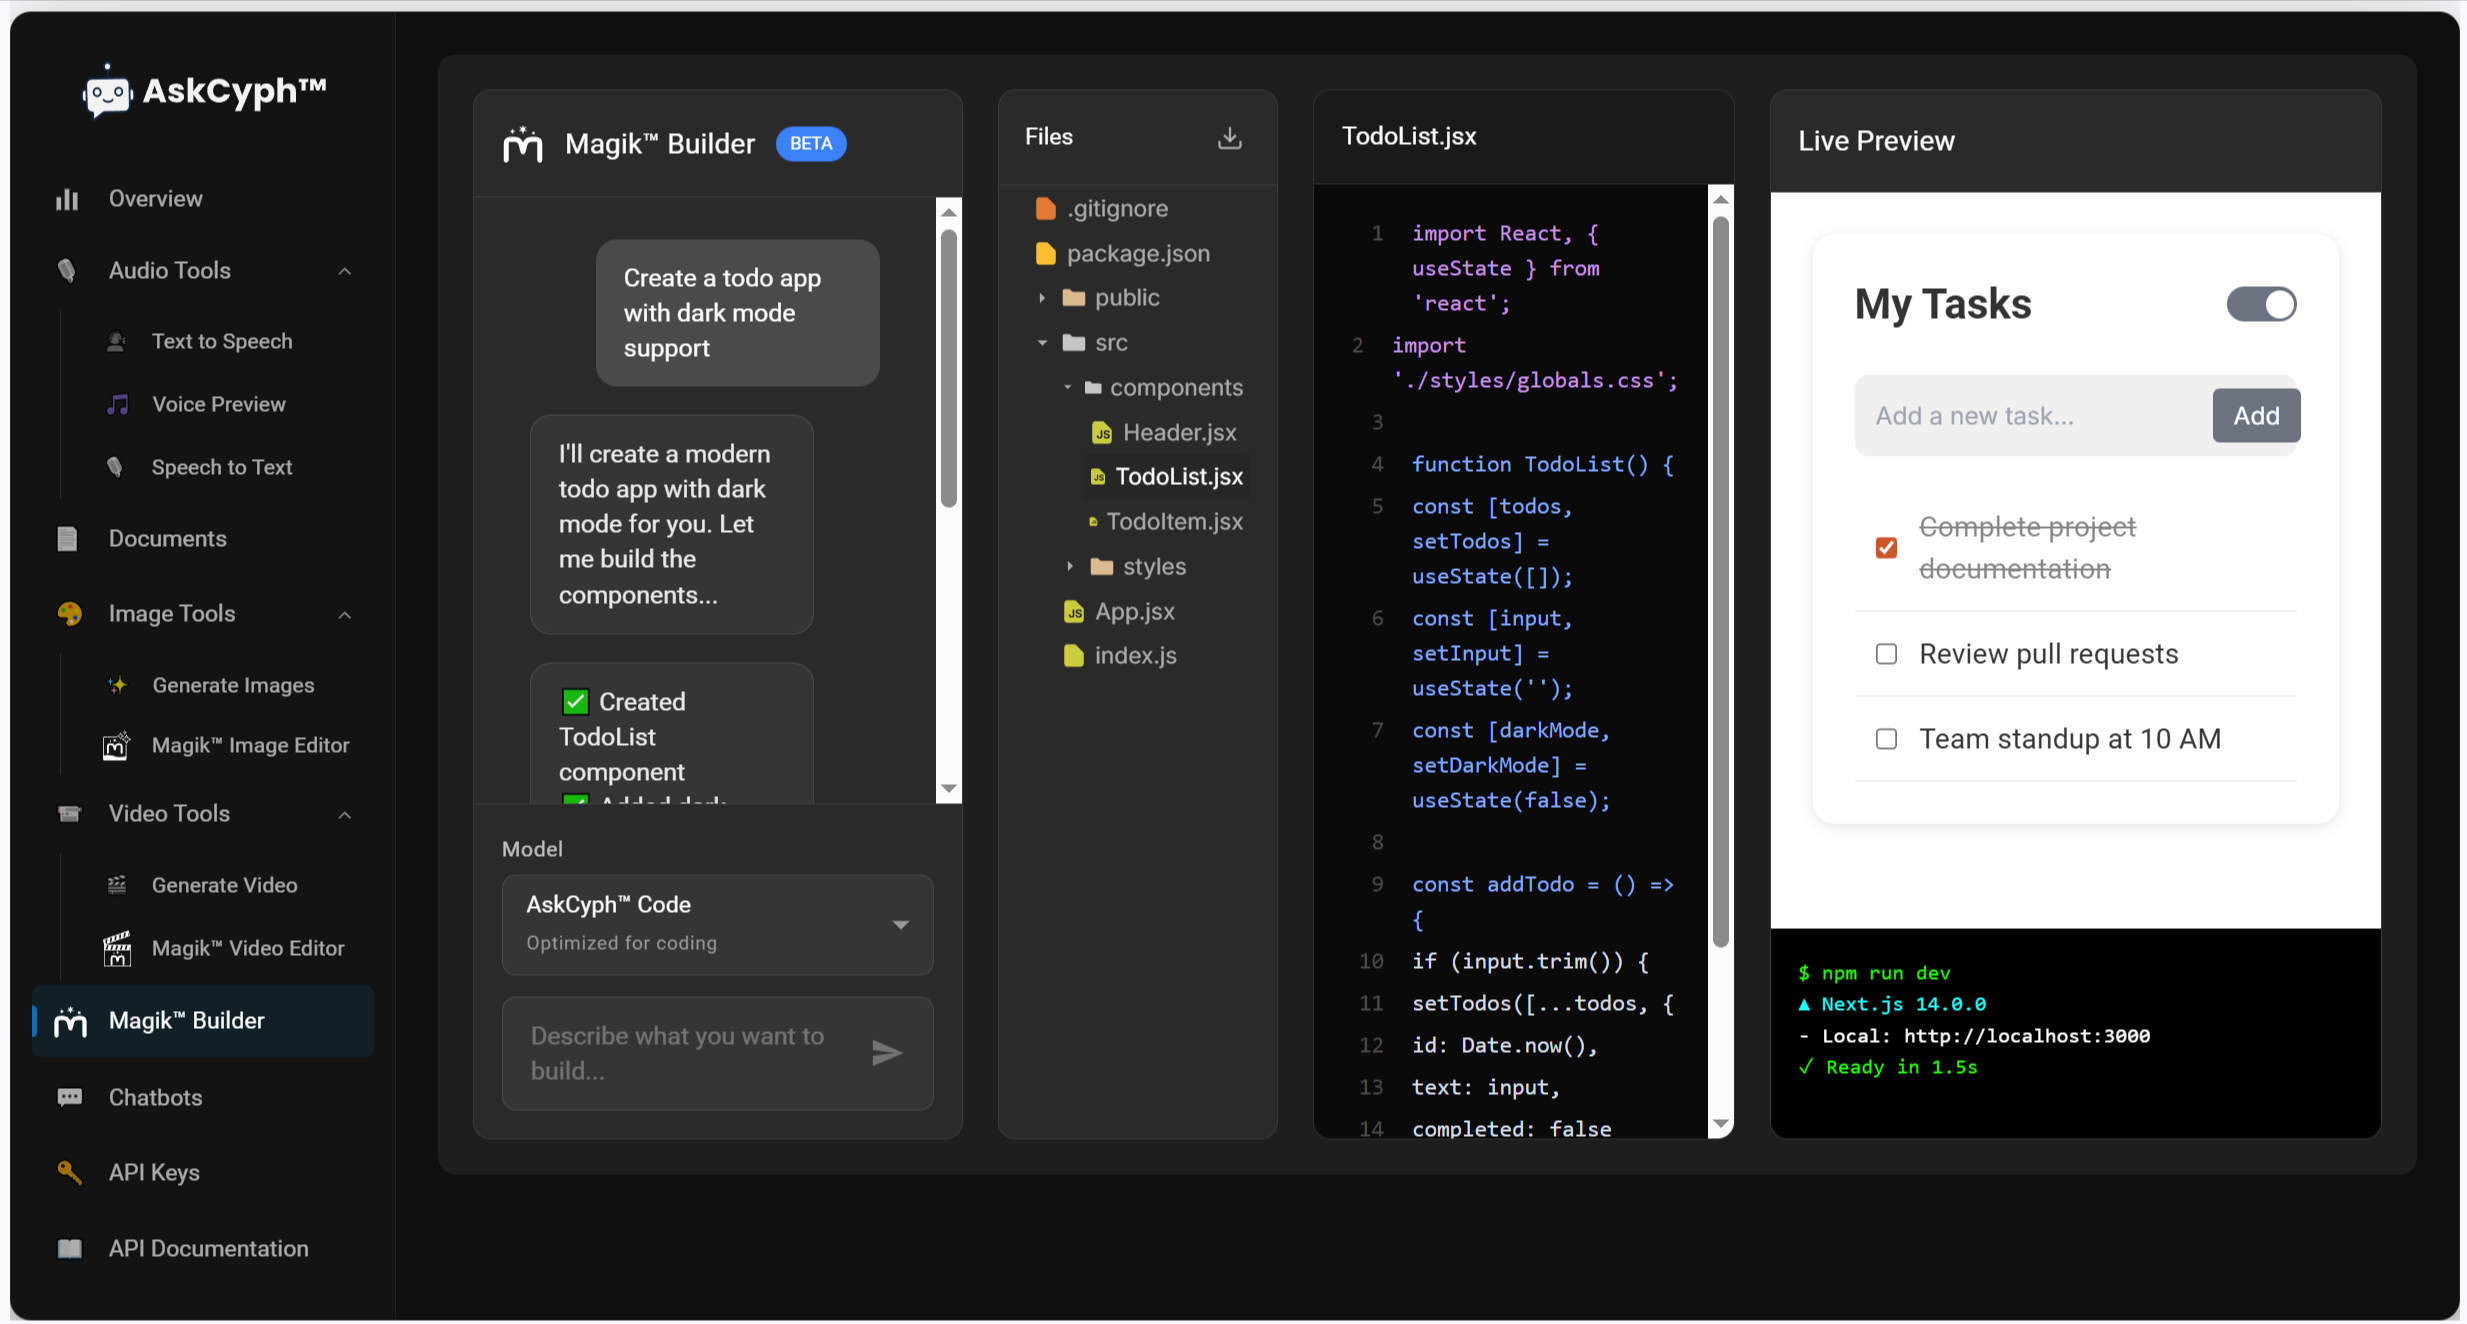Open API Documentation in sidebar

tap(208, 1248)
